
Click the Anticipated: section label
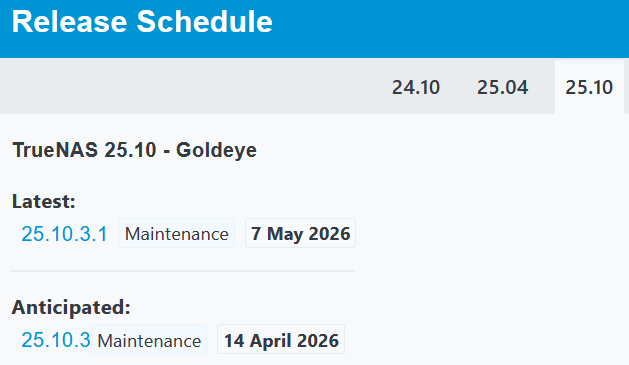pos(71,308)
